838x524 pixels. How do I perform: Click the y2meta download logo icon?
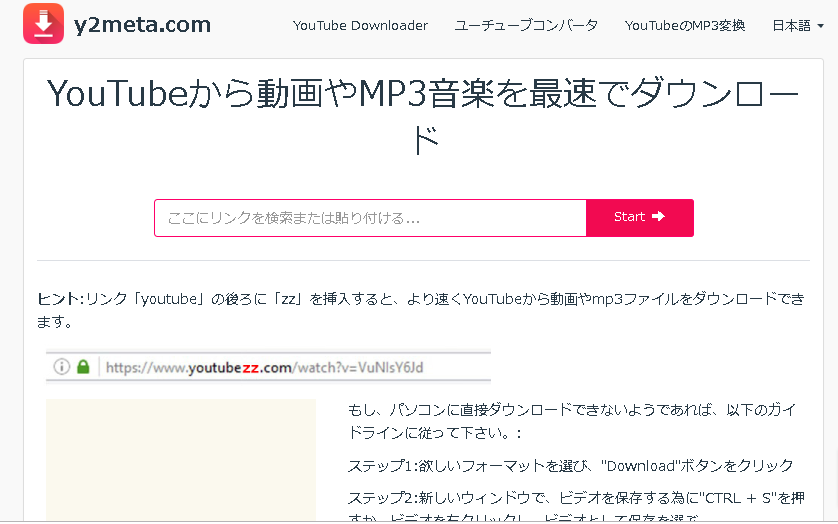point(43,24)
